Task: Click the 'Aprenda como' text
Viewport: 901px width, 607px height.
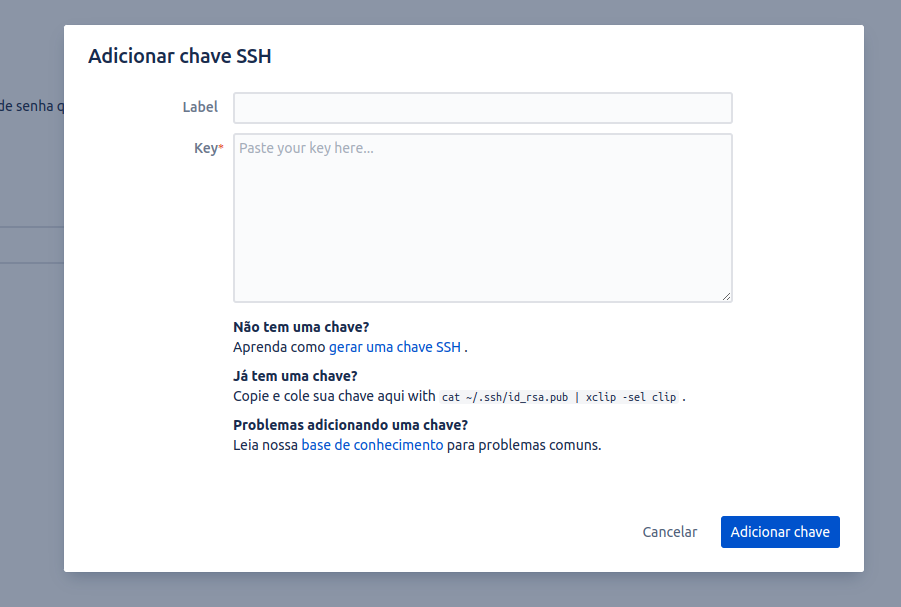Action: tap(279, 347)
